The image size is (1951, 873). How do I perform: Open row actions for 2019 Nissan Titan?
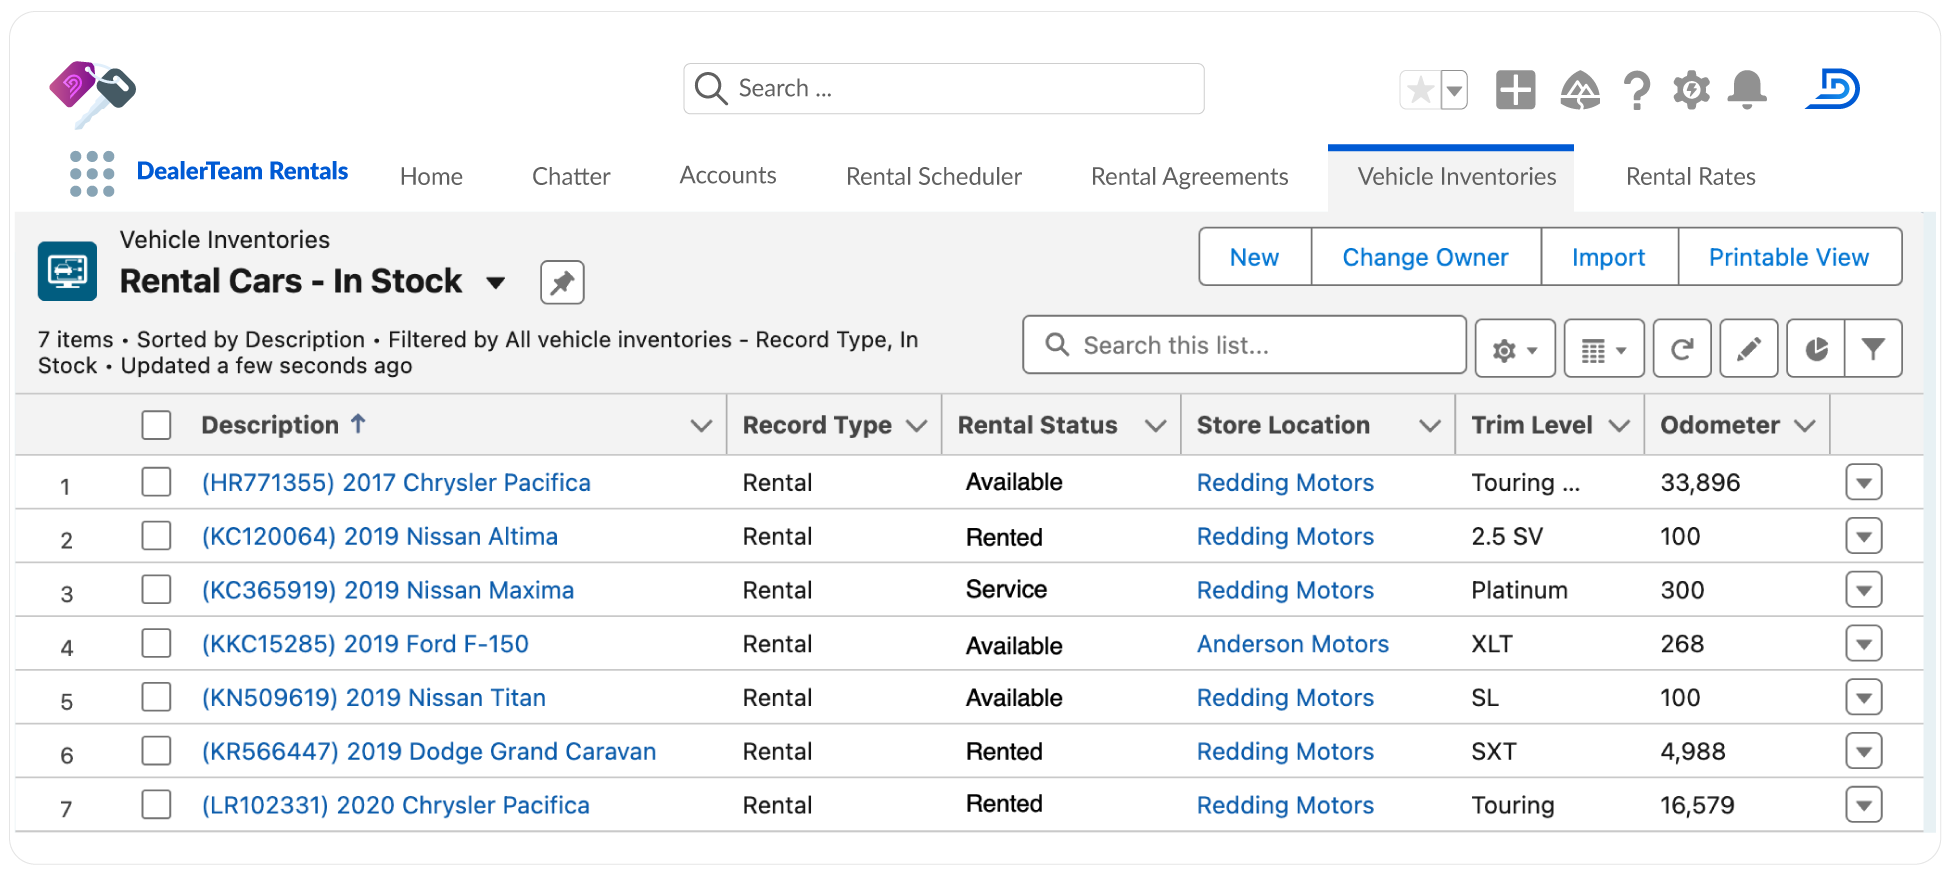1864,697
